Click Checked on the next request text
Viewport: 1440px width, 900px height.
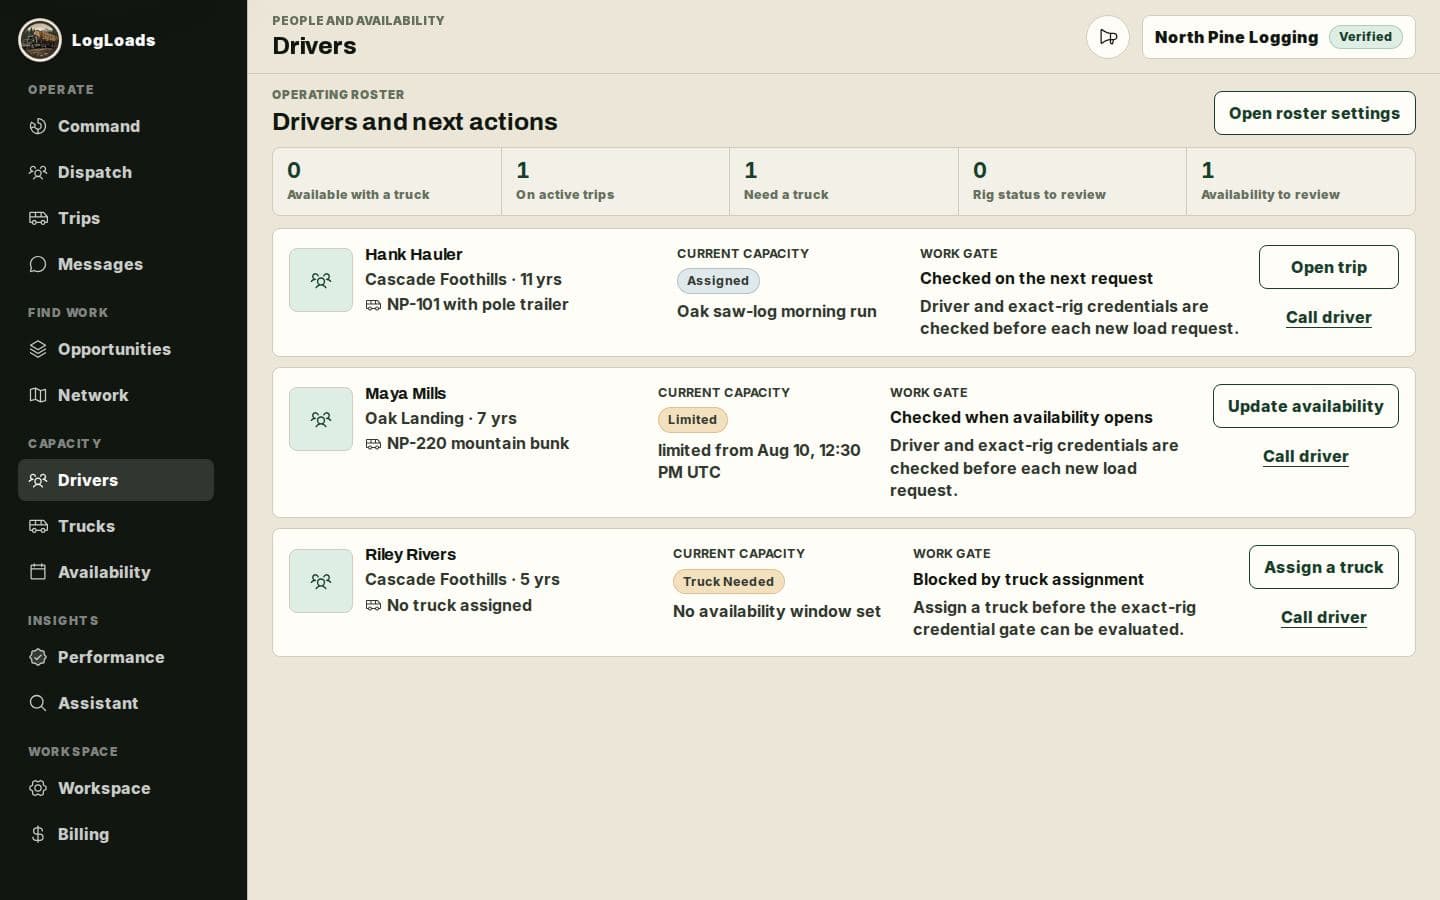pos(1036,278)
